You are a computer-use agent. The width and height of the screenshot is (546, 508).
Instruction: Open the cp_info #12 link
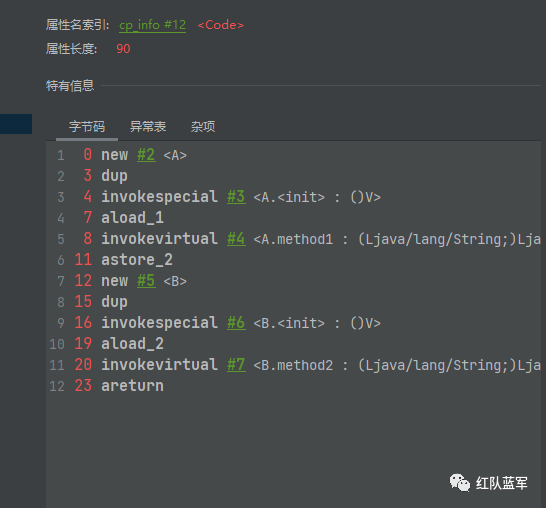[152, 25]
